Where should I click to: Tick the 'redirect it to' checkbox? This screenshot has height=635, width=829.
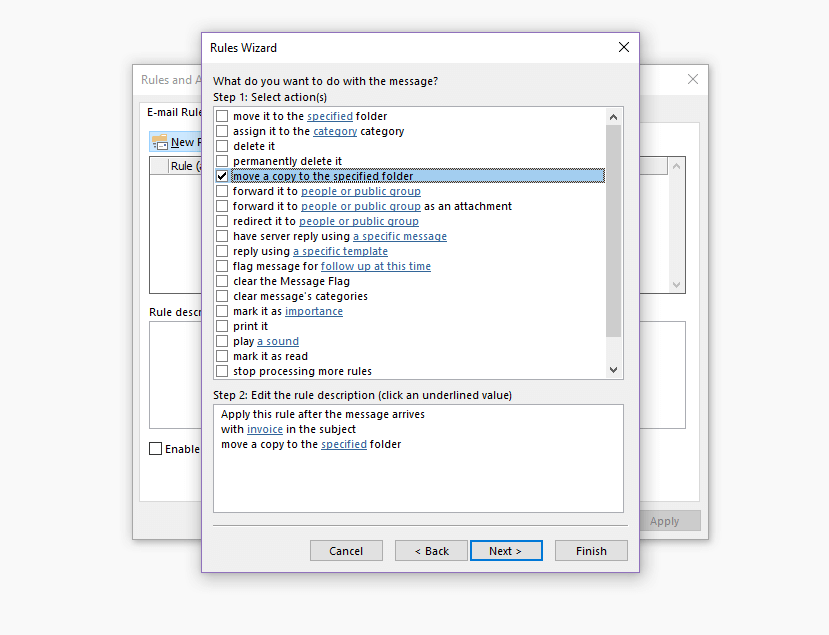point(222,221)
